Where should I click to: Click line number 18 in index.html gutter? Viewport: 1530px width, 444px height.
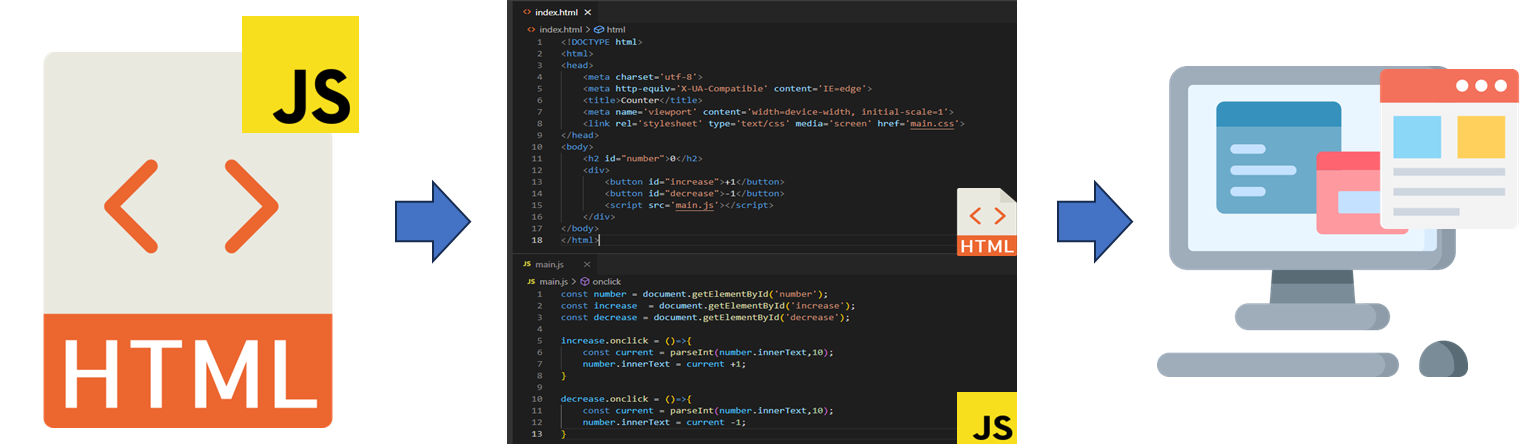click(x=538, y=239)
